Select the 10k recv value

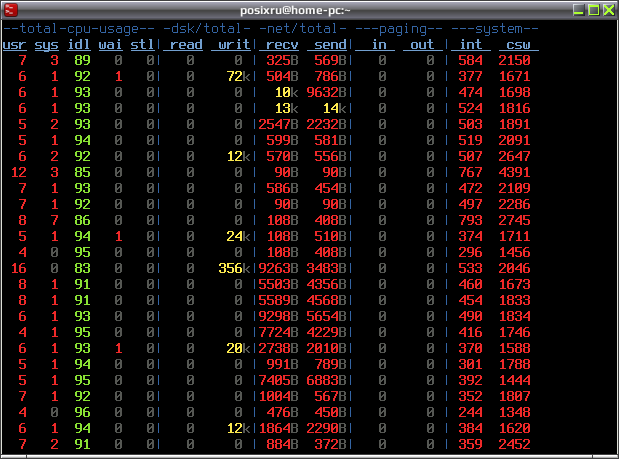pos(287,92)
